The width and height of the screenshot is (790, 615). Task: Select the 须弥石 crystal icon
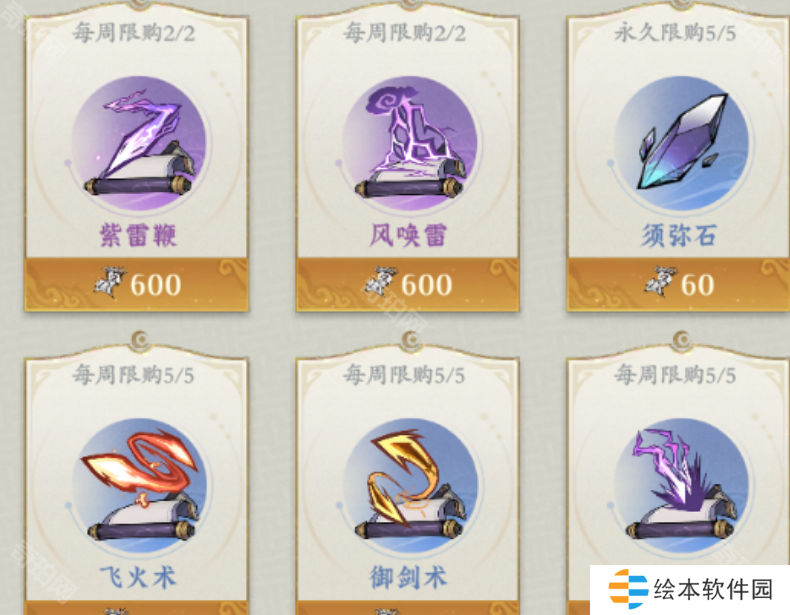681,143
